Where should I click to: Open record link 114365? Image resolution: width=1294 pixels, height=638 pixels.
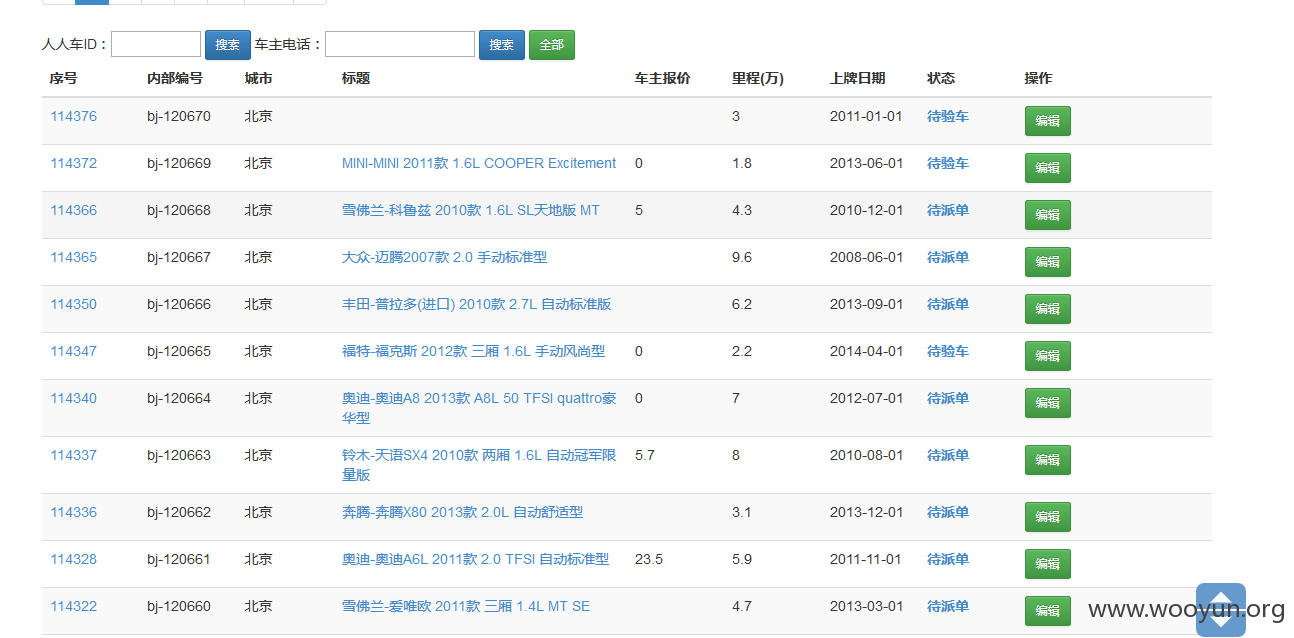pyautogui.click(x=74, y=257)
